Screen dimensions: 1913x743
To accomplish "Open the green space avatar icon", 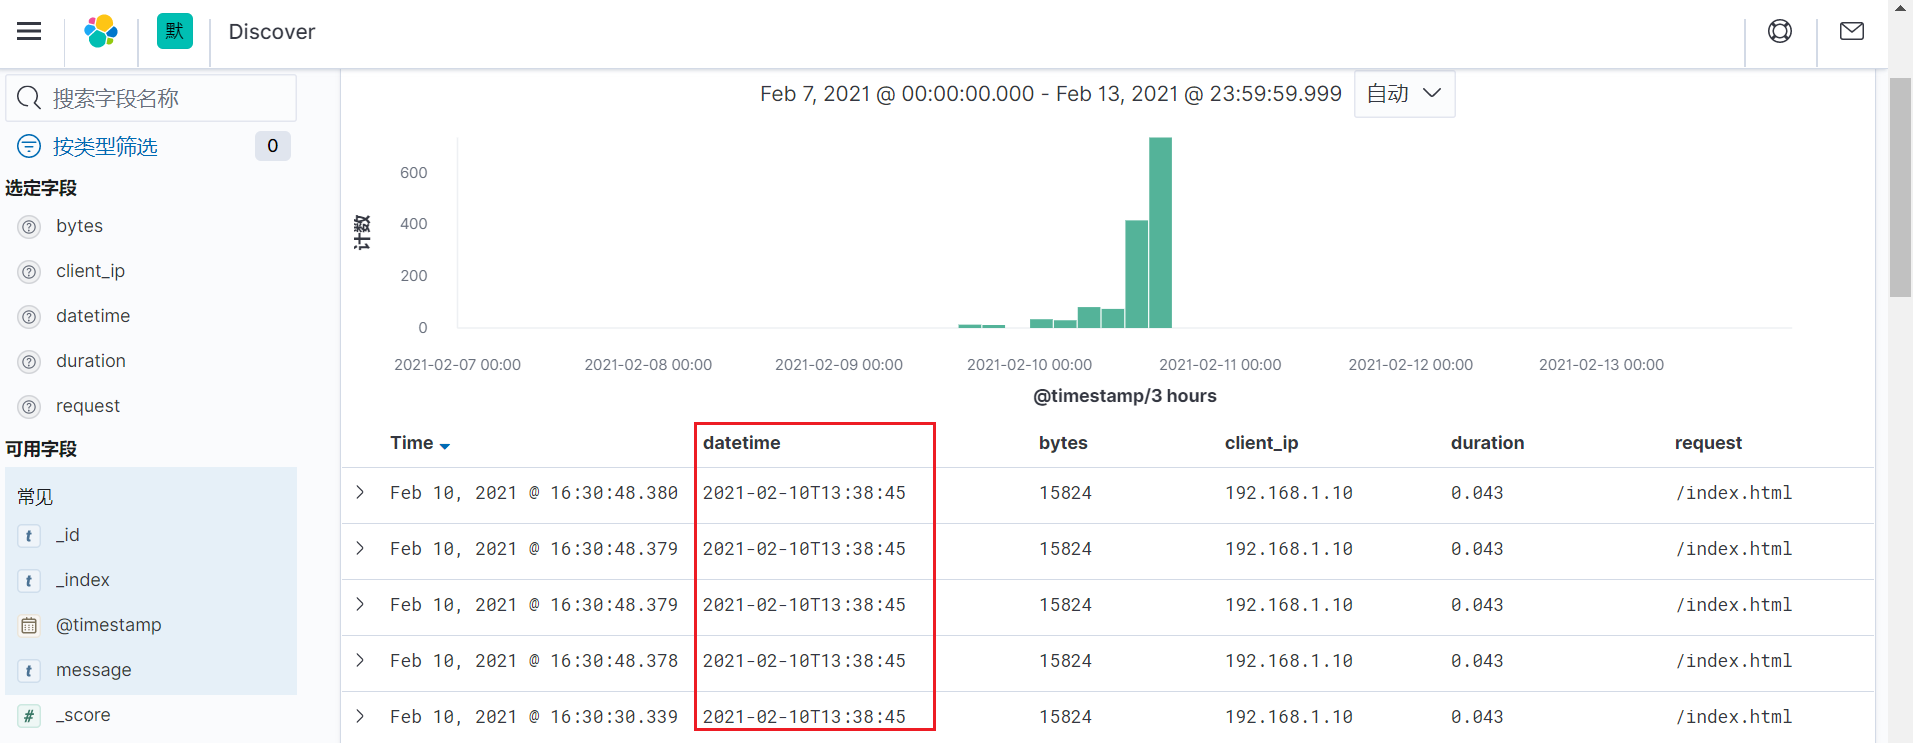I will pyautogui.click(x=175, y=31).
